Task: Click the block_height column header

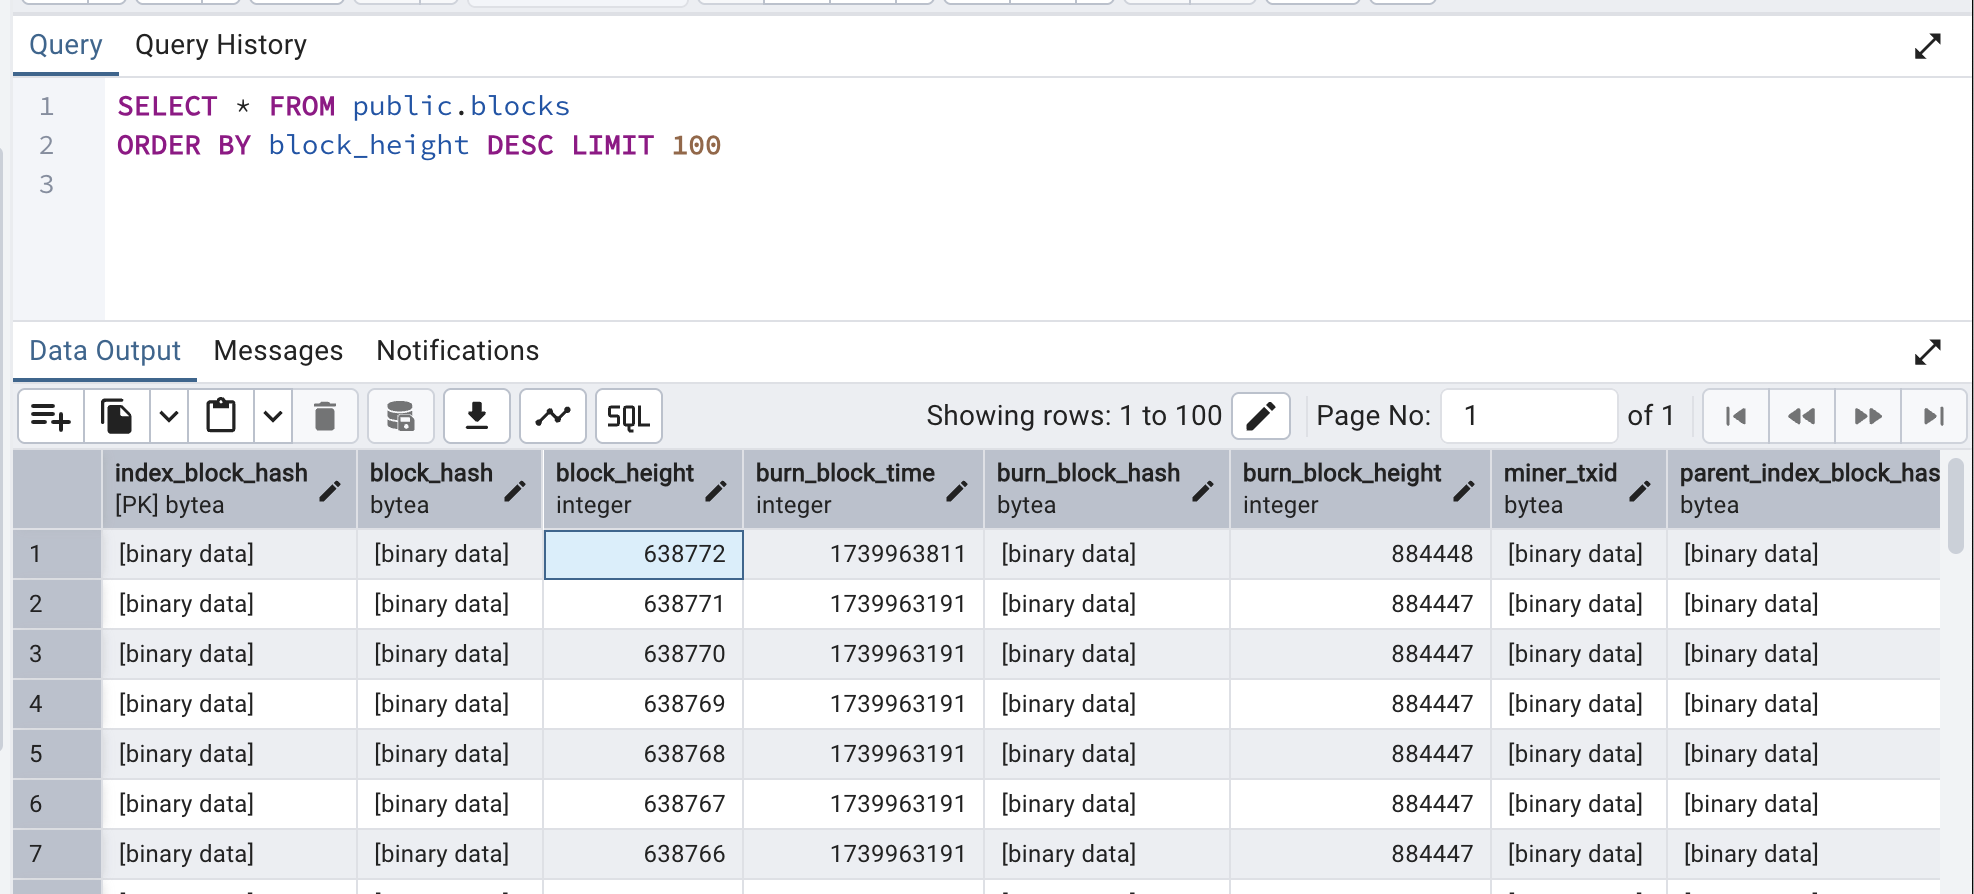Action: (643, 489)
